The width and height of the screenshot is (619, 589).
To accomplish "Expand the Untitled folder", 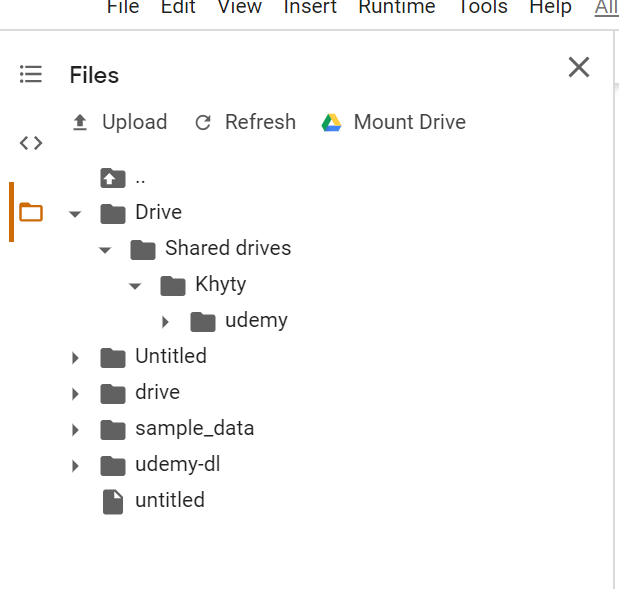I will (75, 357).
